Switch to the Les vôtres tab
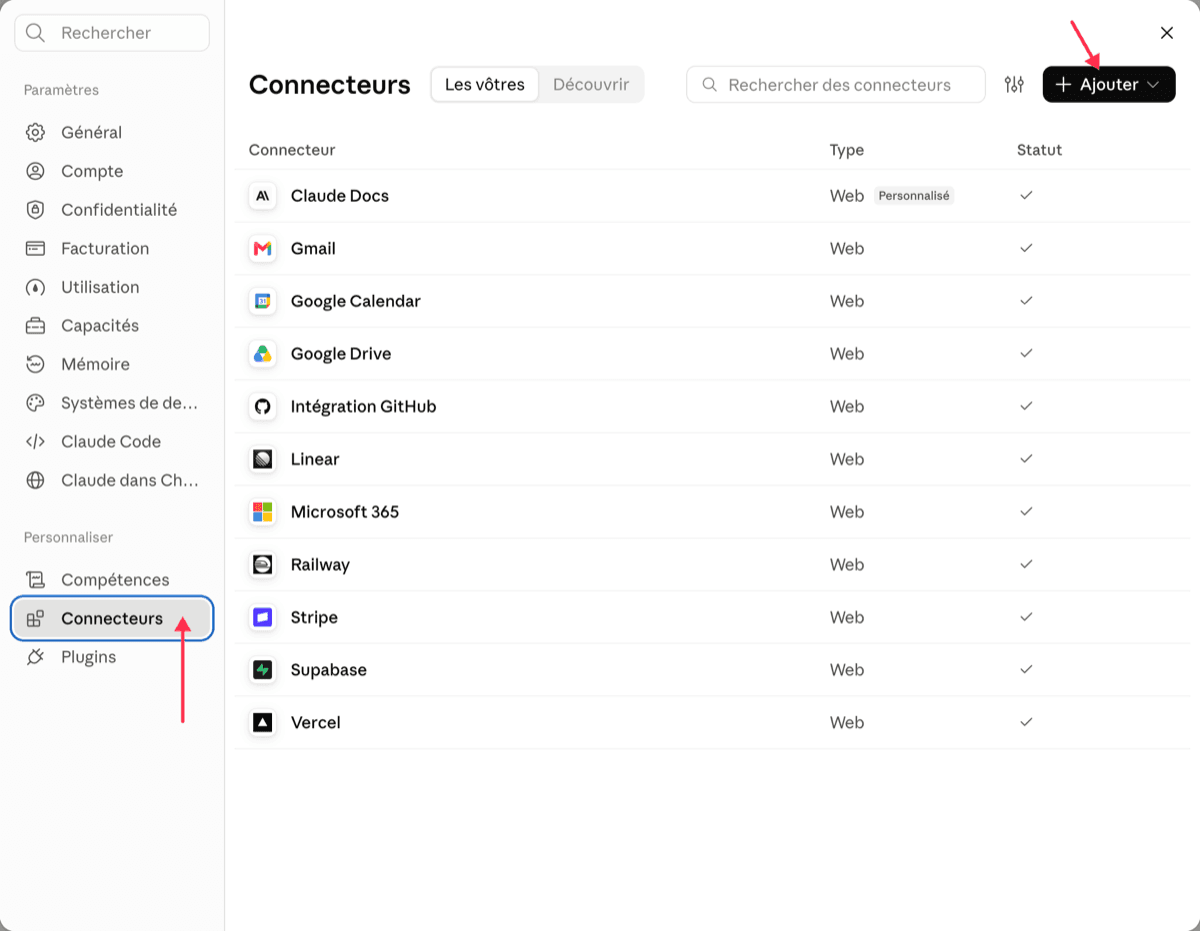Viewport: 1200px width, 931px height. click(485, 85)
